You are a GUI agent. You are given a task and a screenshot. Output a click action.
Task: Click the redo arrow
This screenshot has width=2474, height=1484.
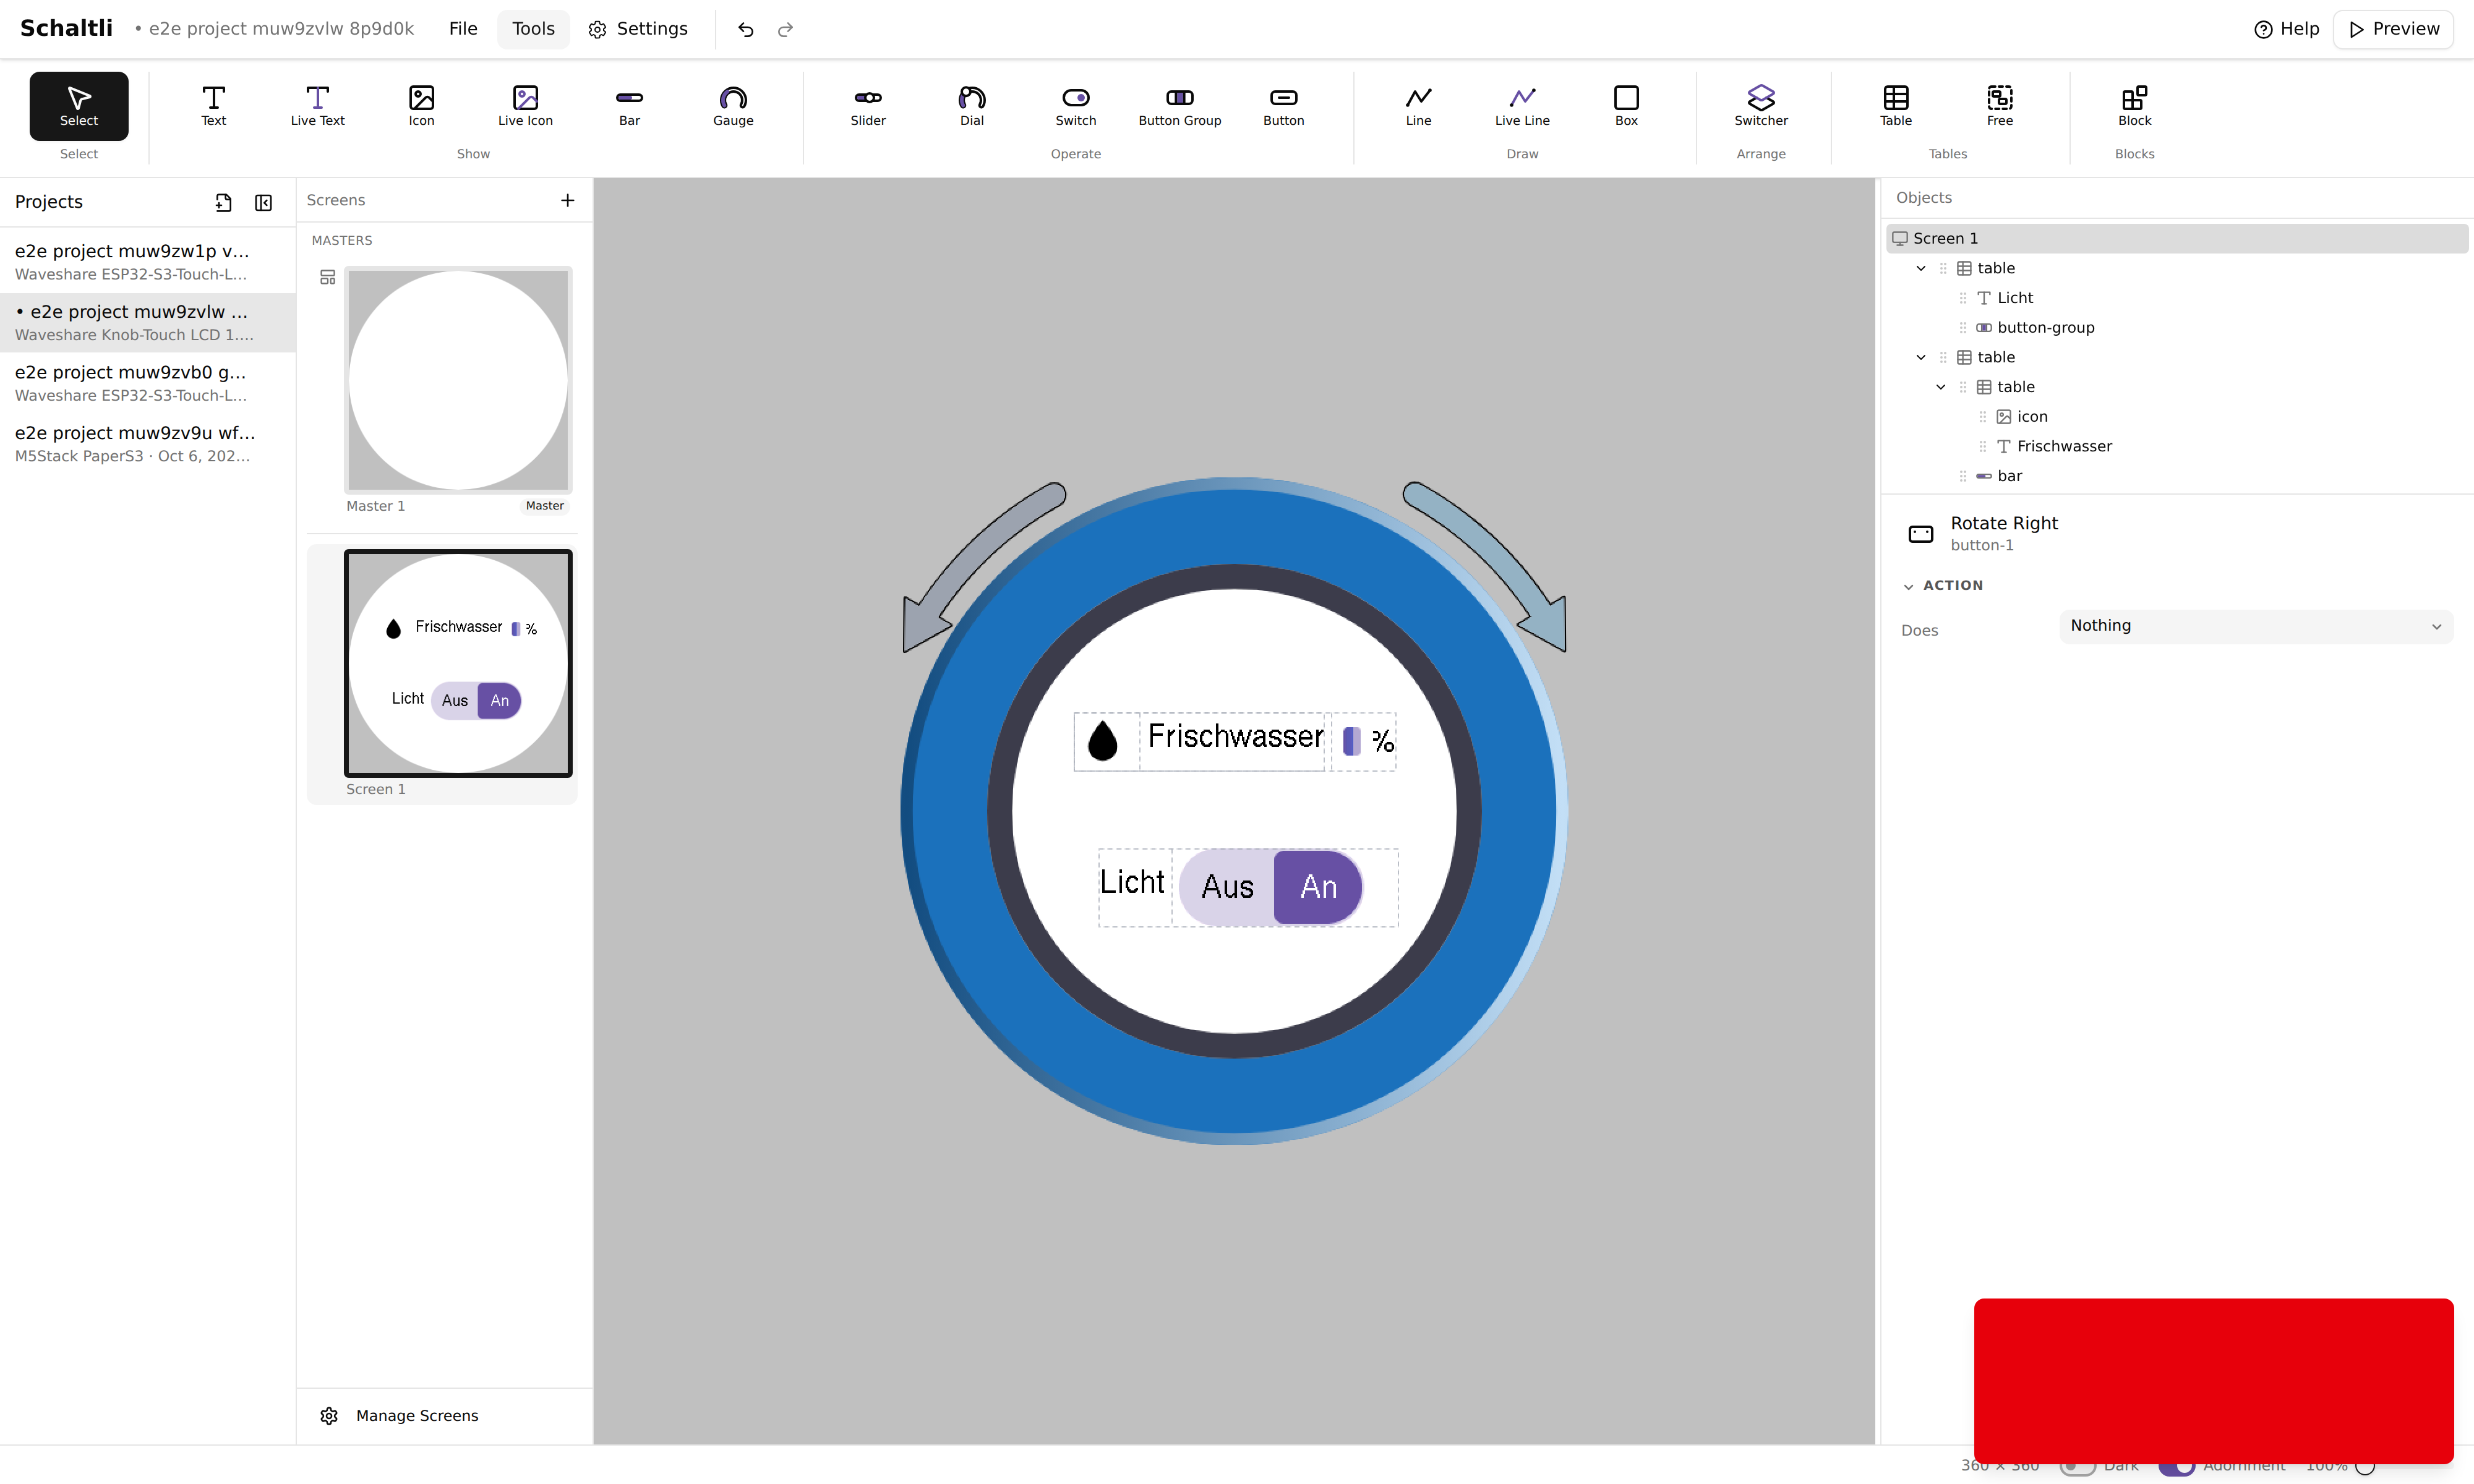(x=785, y=29)
